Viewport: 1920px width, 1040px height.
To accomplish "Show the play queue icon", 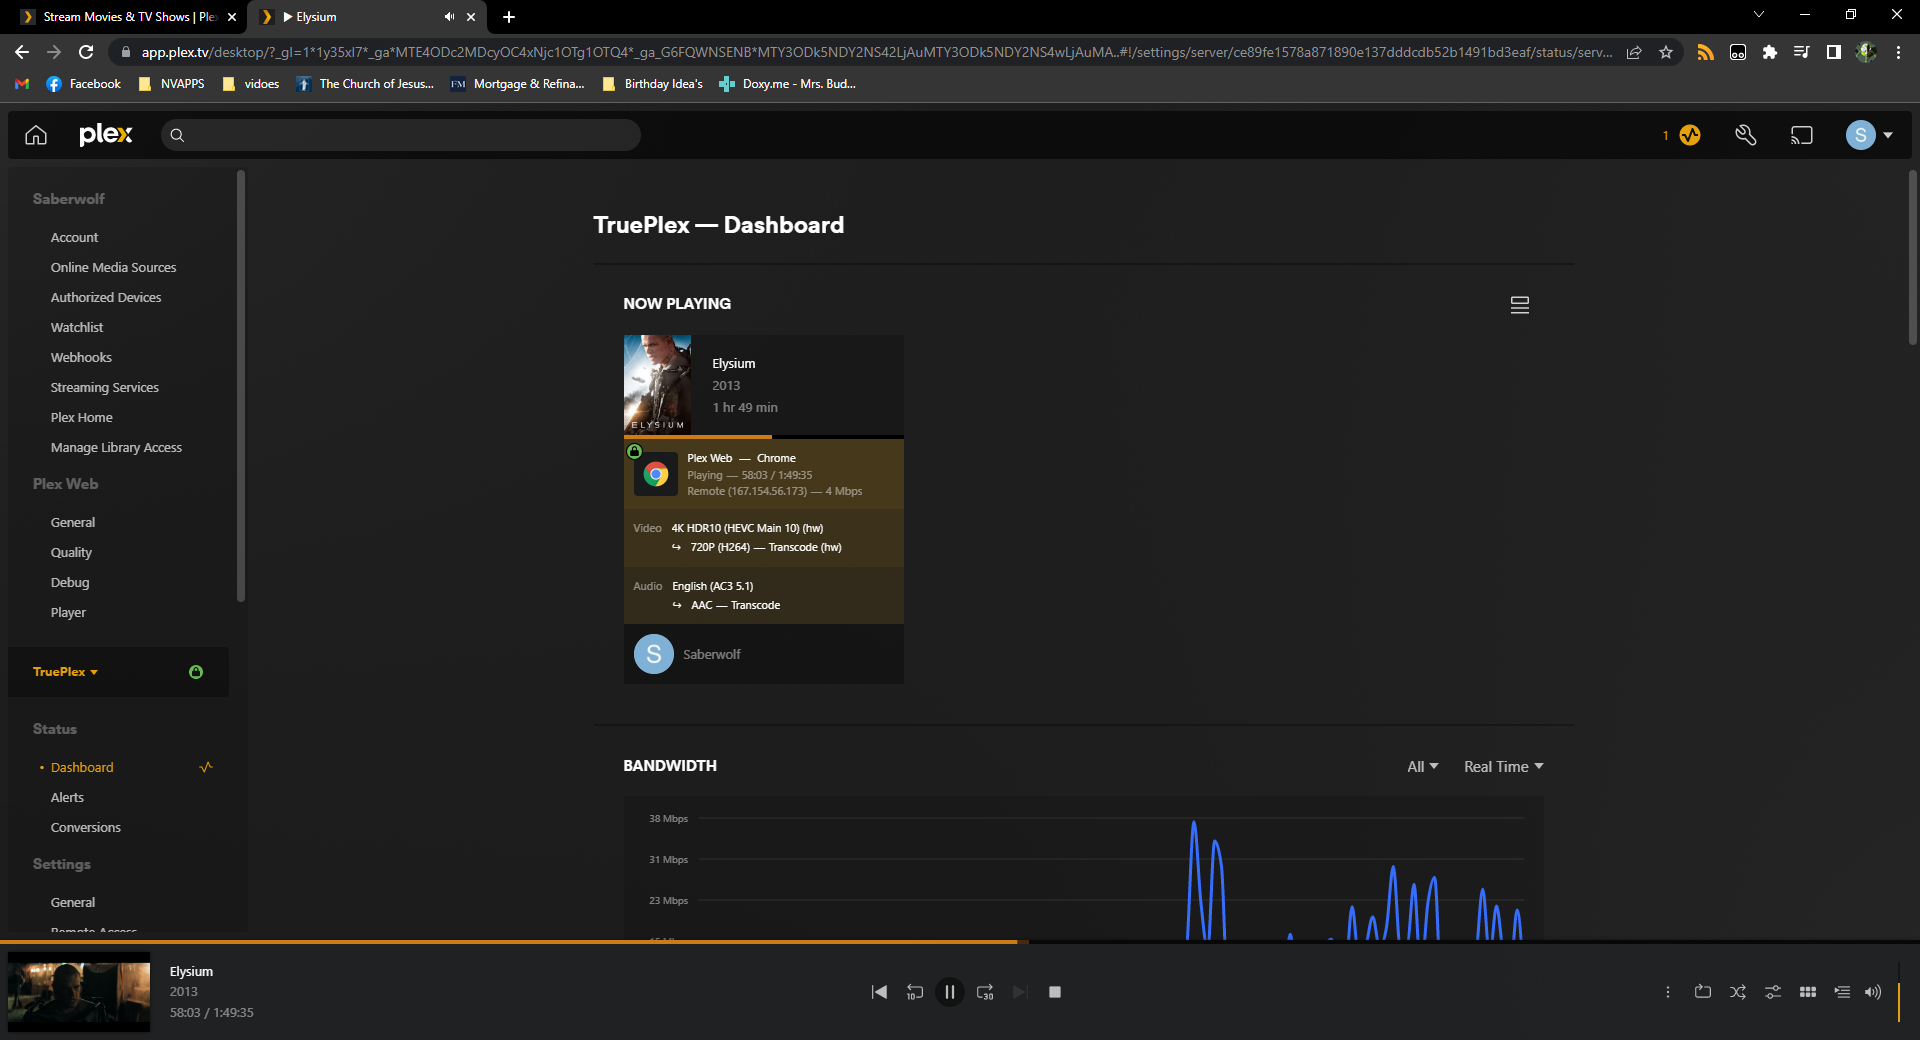I will (x=1842, y=992).
